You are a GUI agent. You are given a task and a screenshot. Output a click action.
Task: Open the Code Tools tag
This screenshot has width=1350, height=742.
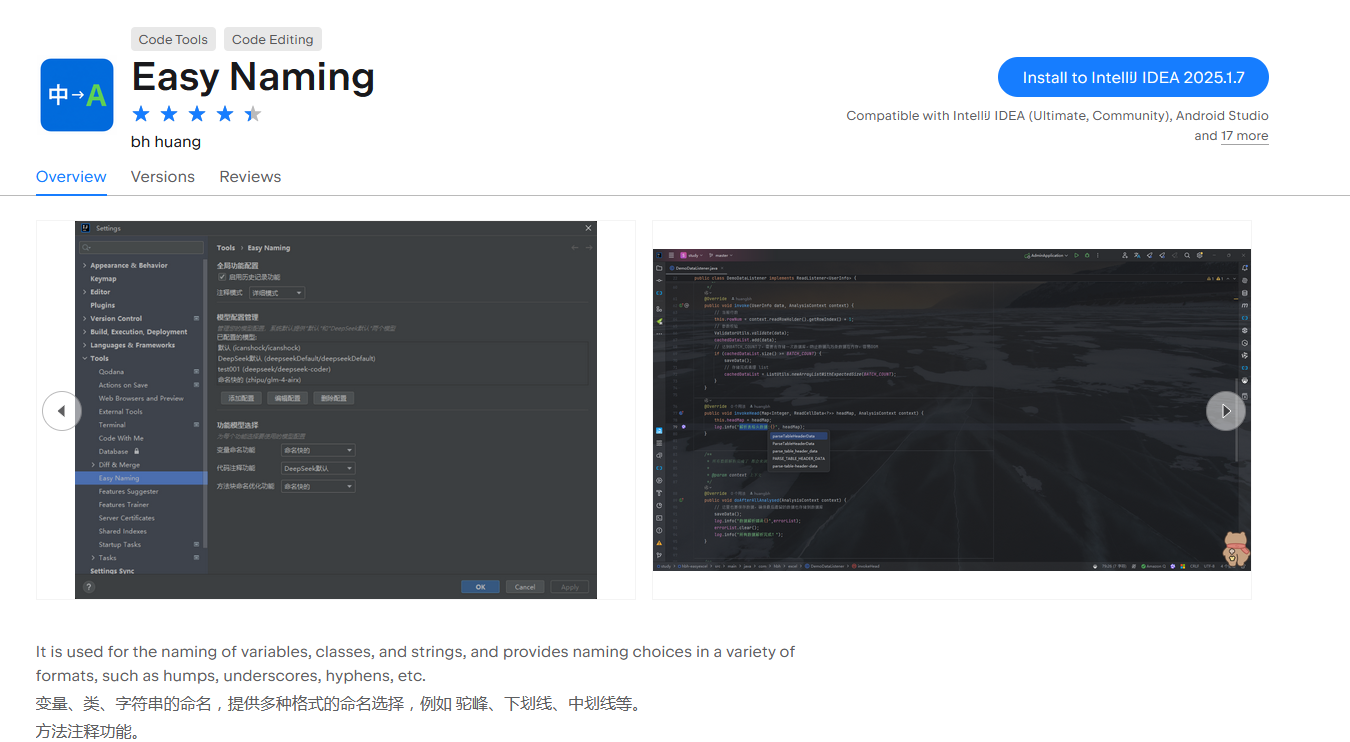(x=173, y=40)
